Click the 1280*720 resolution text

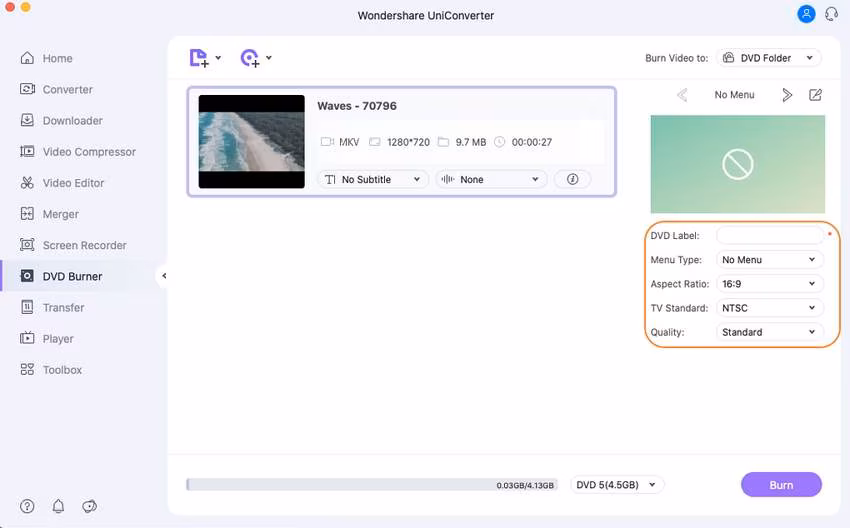(x=408, y=143)
